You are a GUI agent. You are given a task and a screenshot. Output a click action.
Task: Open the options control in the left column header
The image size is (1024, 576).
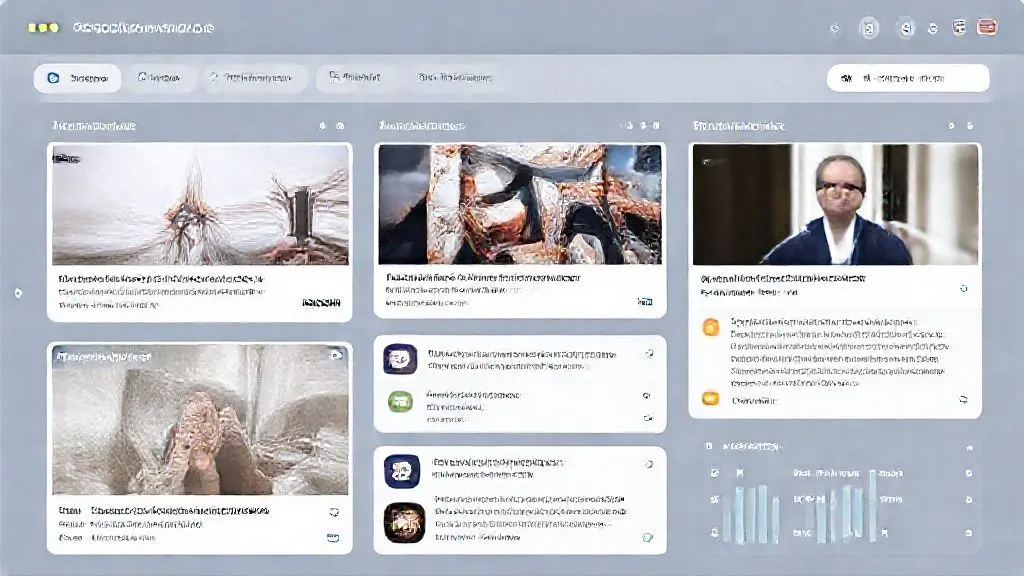[x=340, y=126]
